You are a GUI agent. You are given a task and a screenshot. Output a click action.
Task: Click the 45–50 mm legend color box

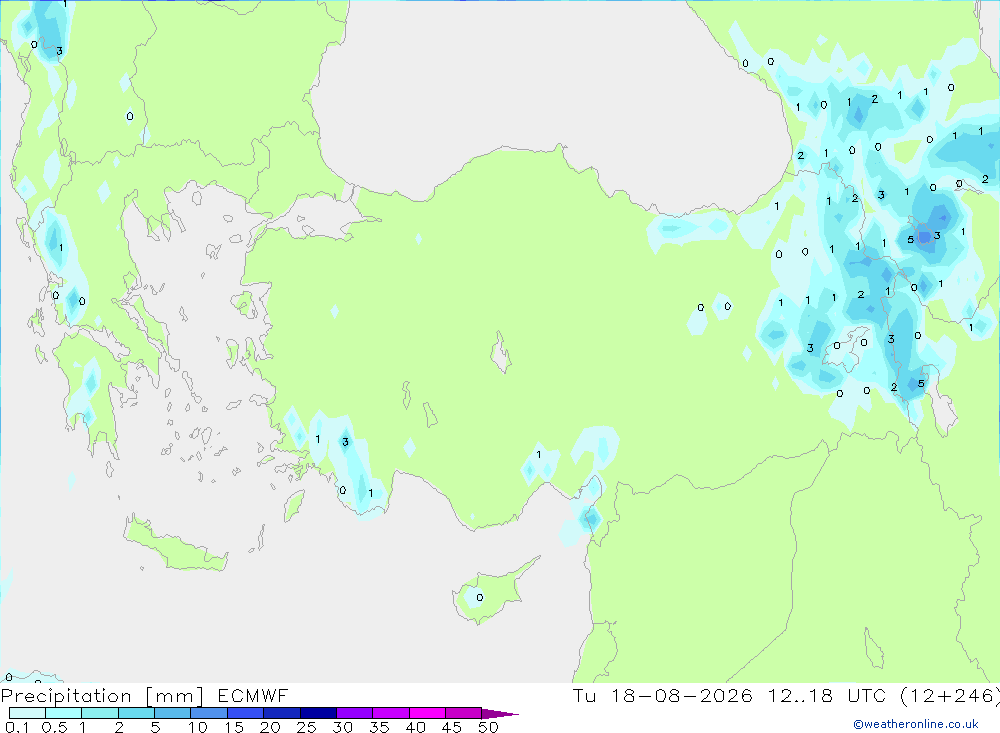pyautogui.click(x=463, y=713)
